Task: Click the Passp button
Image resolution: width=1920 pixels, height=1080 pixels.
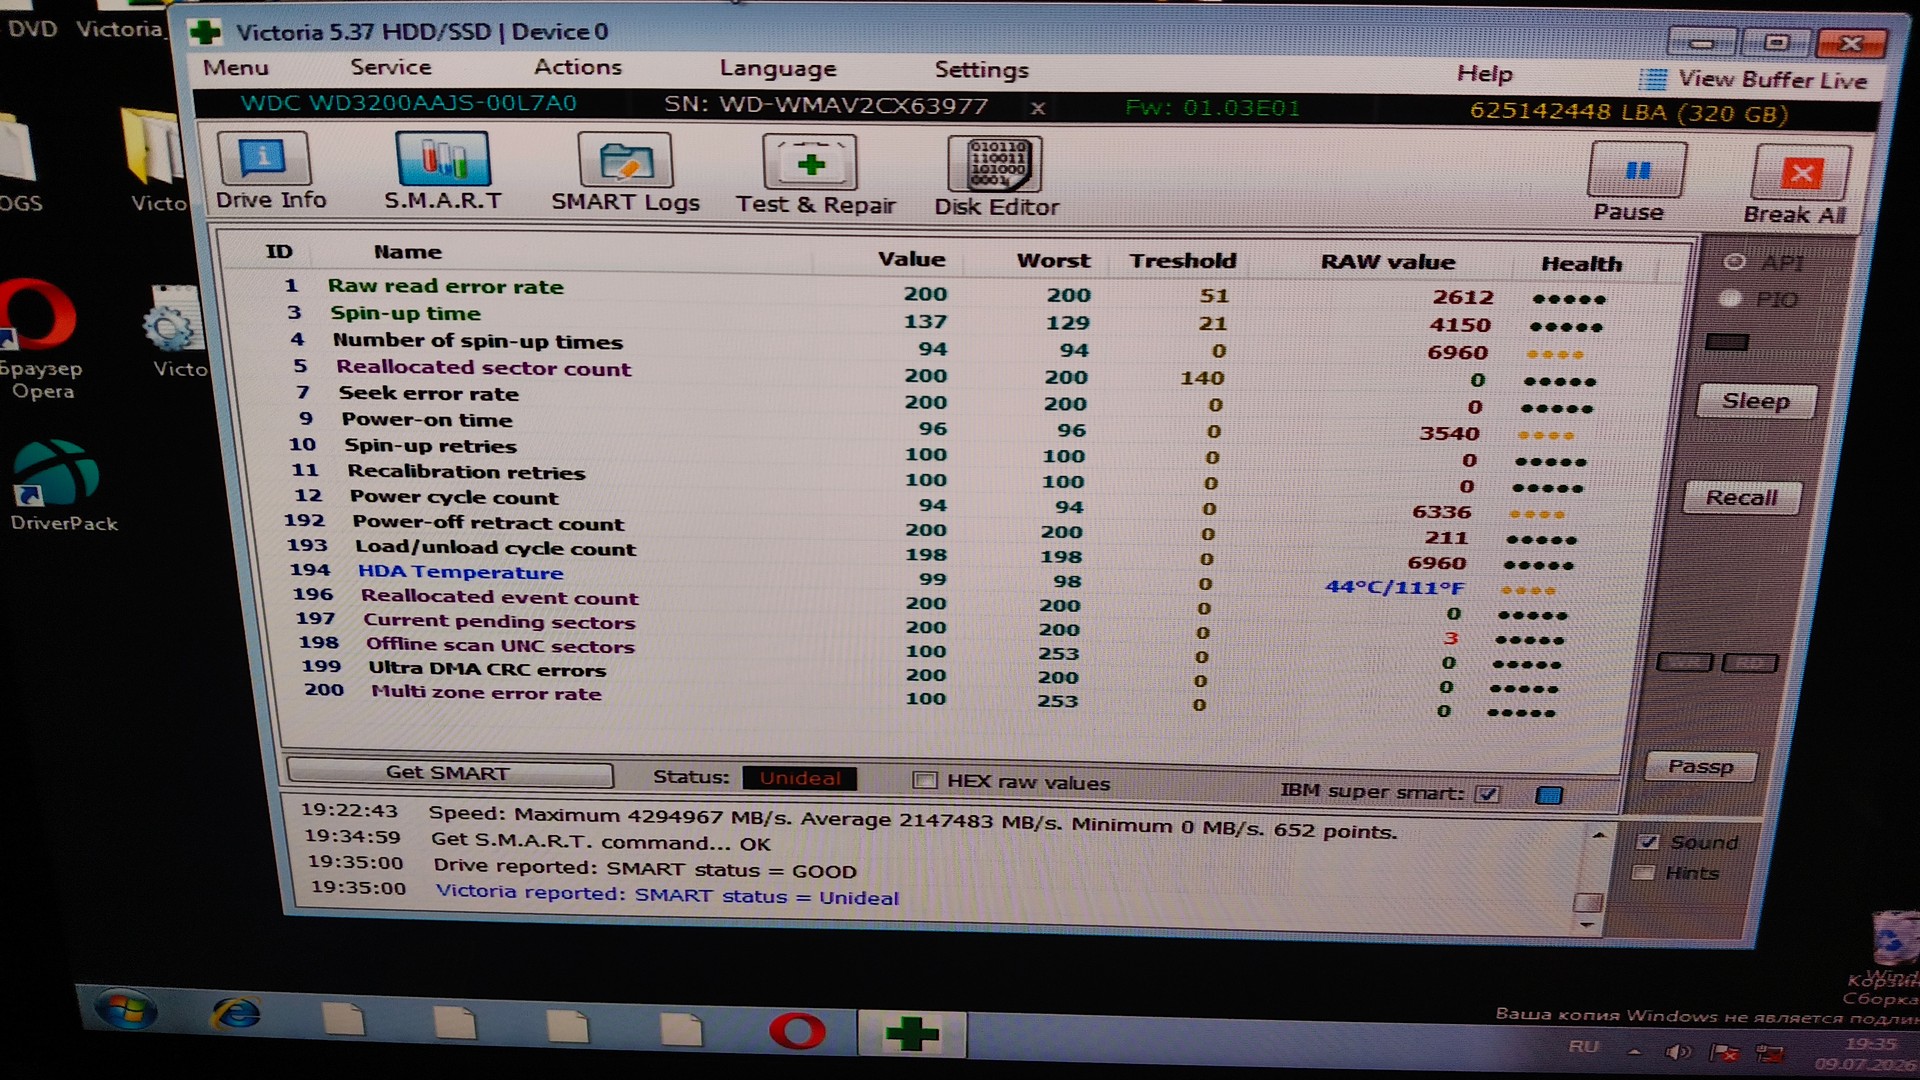Action: click(x=1700, y=767)
